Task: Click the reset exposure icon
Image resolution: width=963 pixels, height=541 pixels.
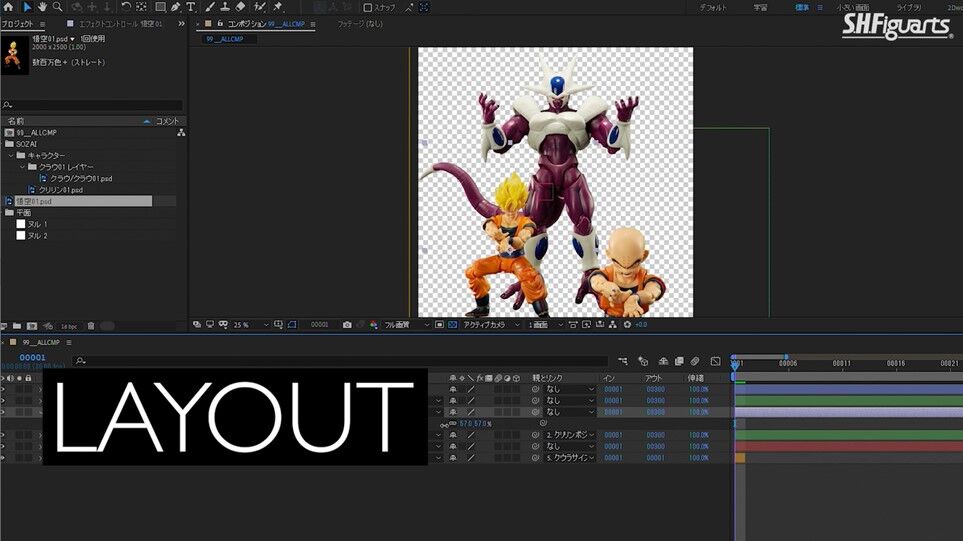Action: [x=627, y=324]
